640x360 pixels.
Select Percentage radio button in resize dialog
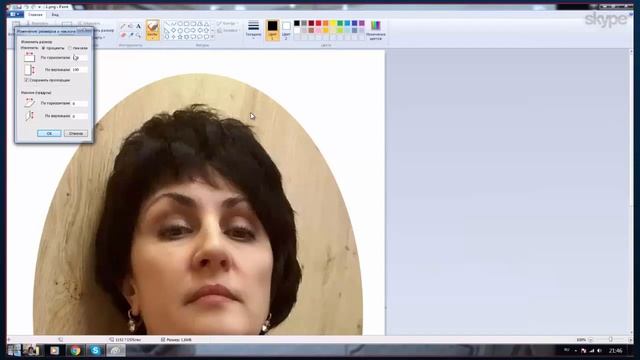[x=43, y=48]
